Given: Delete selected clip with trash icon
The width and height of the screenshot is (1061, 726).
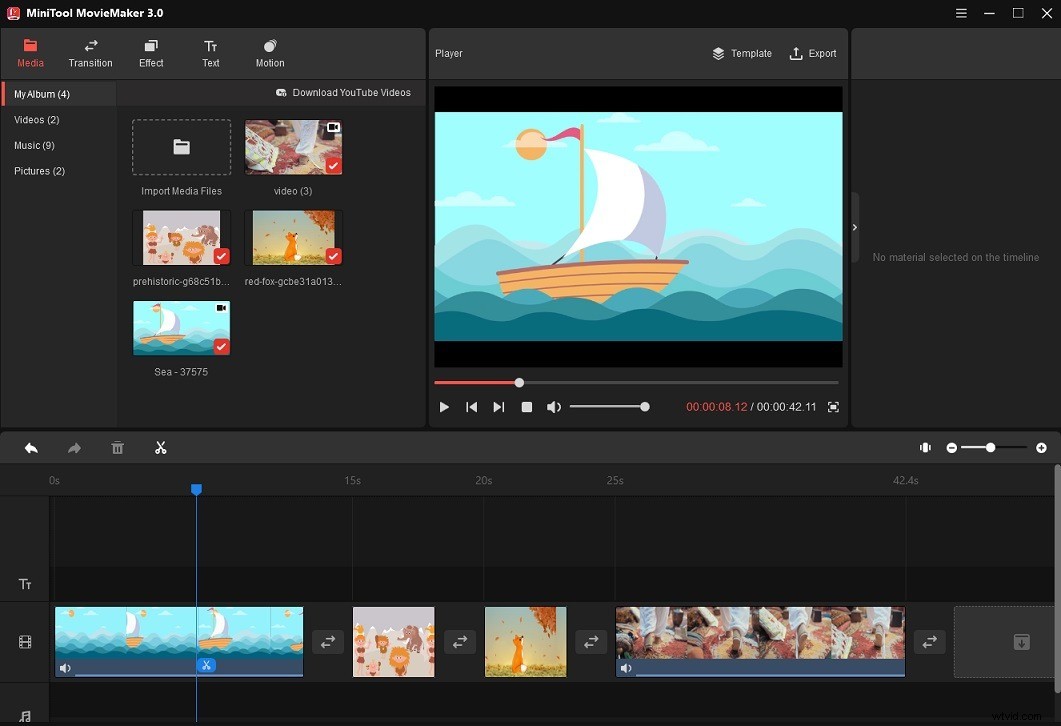Looking at the screenshot, I should [x=117, y=447].
